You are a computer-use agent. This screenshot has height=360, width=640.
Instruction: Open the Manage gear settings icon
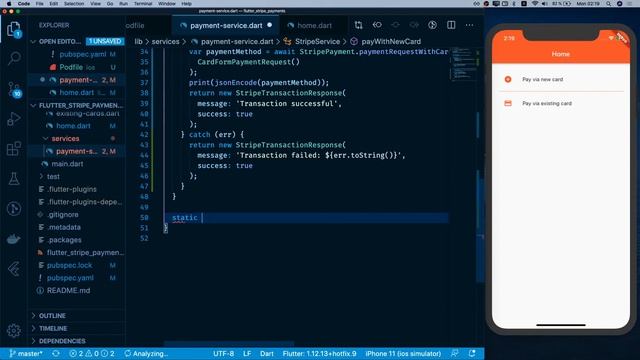[14, 330]
